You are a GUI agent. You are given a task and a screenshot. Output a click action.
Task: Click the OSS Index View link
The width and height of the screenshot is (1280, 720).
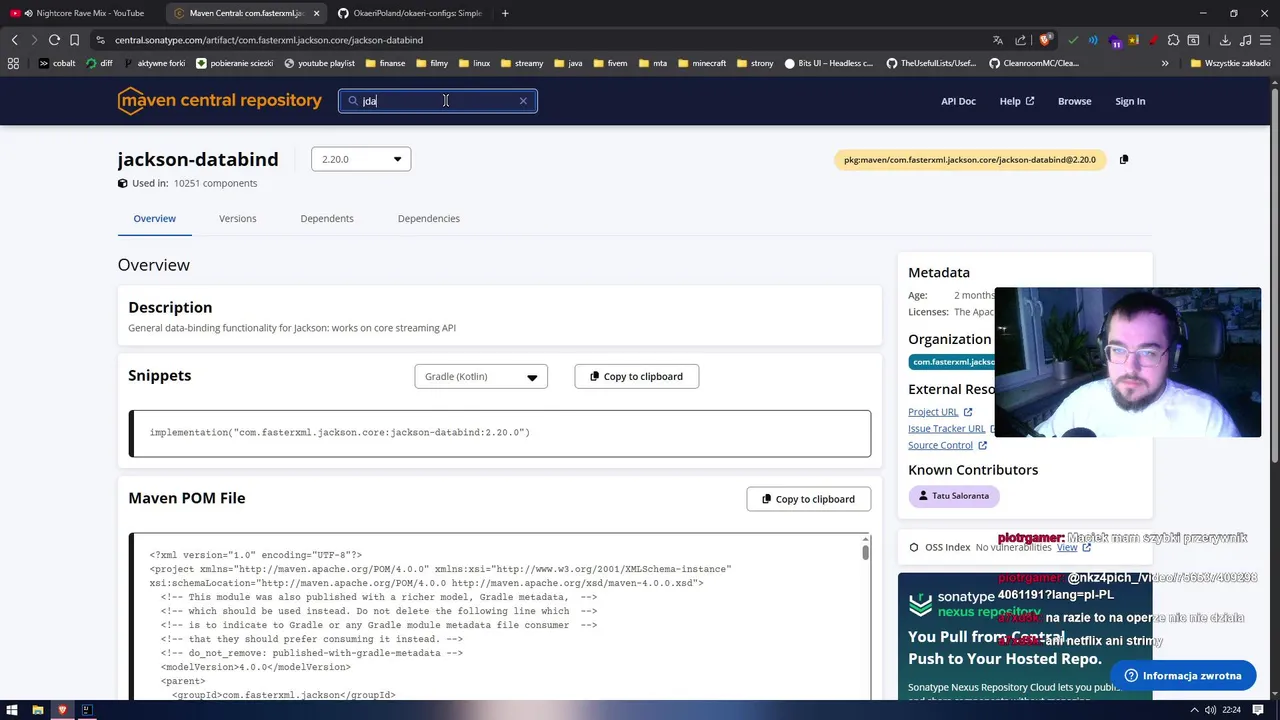pos(1073,547)
